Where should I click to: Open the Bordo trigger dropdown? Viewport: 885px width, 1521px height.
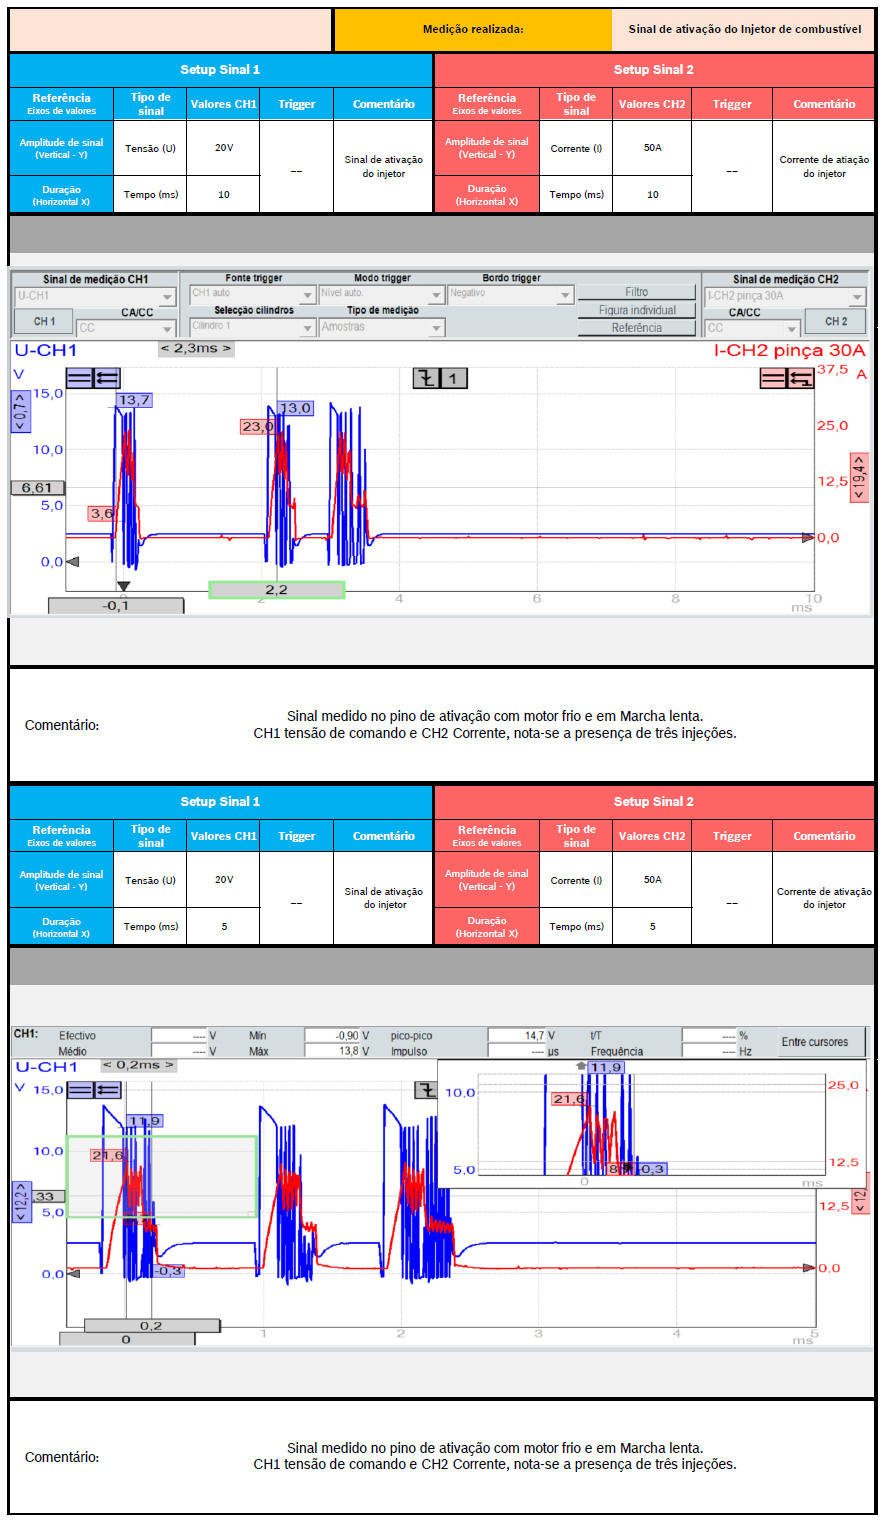pyautogui.click(x=510, y=294)
